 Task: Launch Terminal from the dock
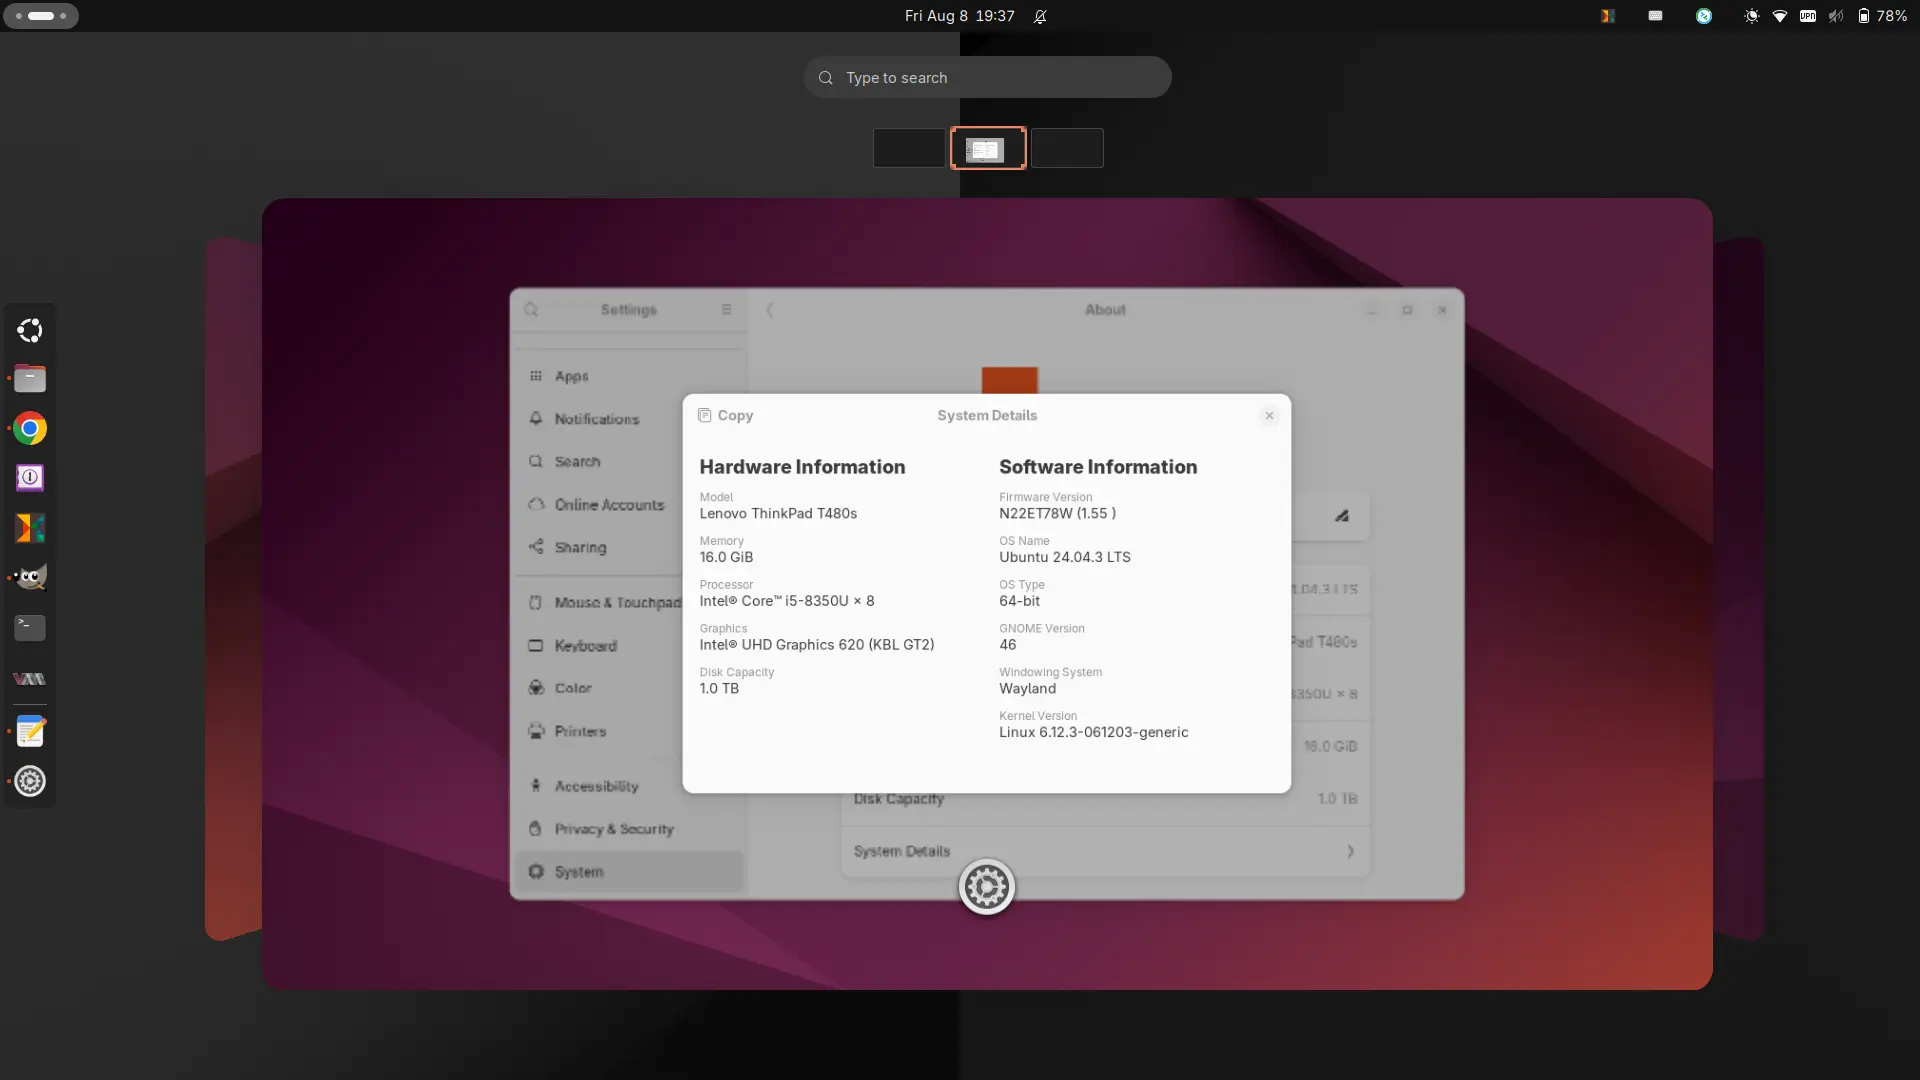tap(30, 628)
